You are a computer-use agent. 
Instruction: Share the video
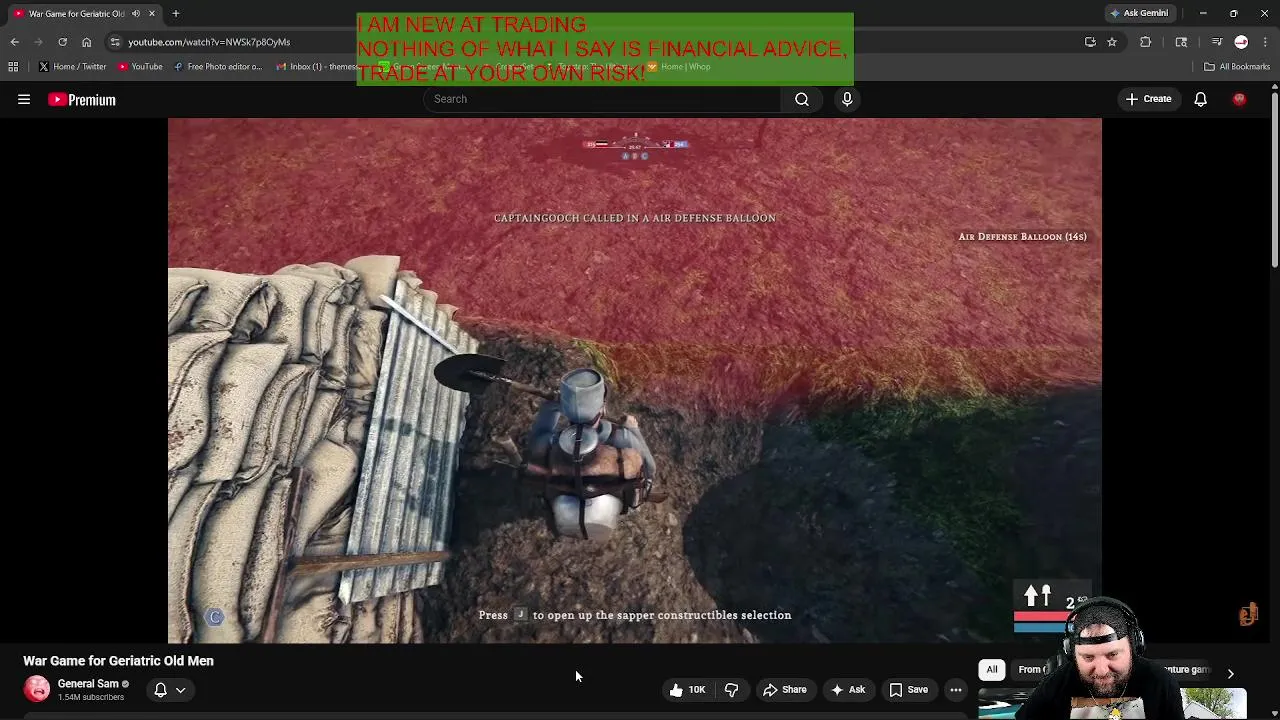(x=785, y=689)
